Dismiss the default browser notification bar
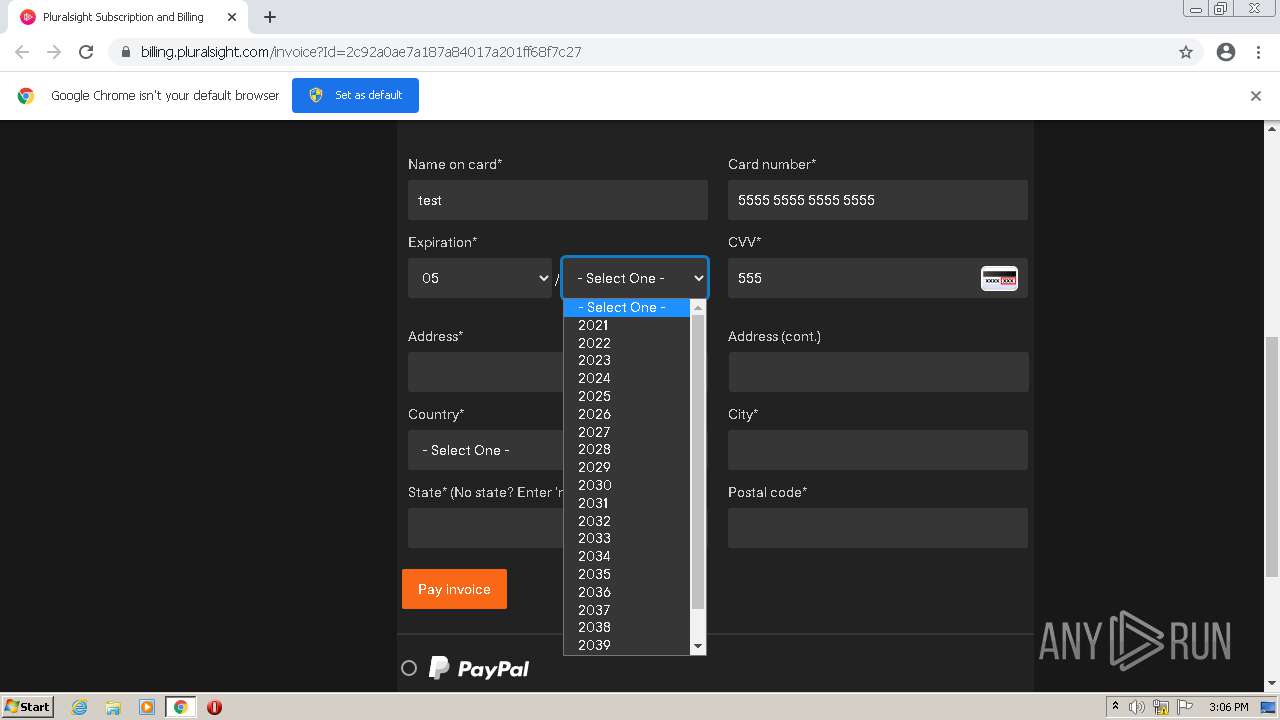The width and height of the screenshot is (1280, 720). pos(1256,96)
